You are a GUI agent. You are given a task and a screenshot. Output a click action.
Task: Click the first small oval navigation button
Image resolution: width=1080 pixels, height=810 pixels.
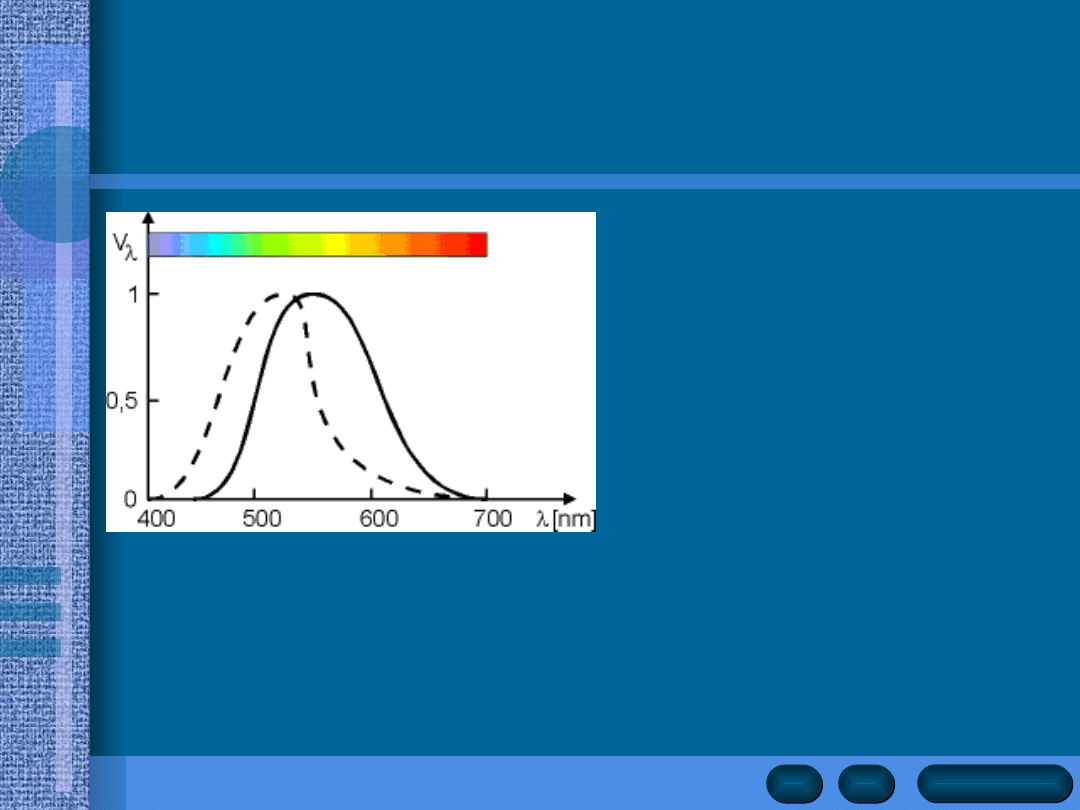point(795,783)
